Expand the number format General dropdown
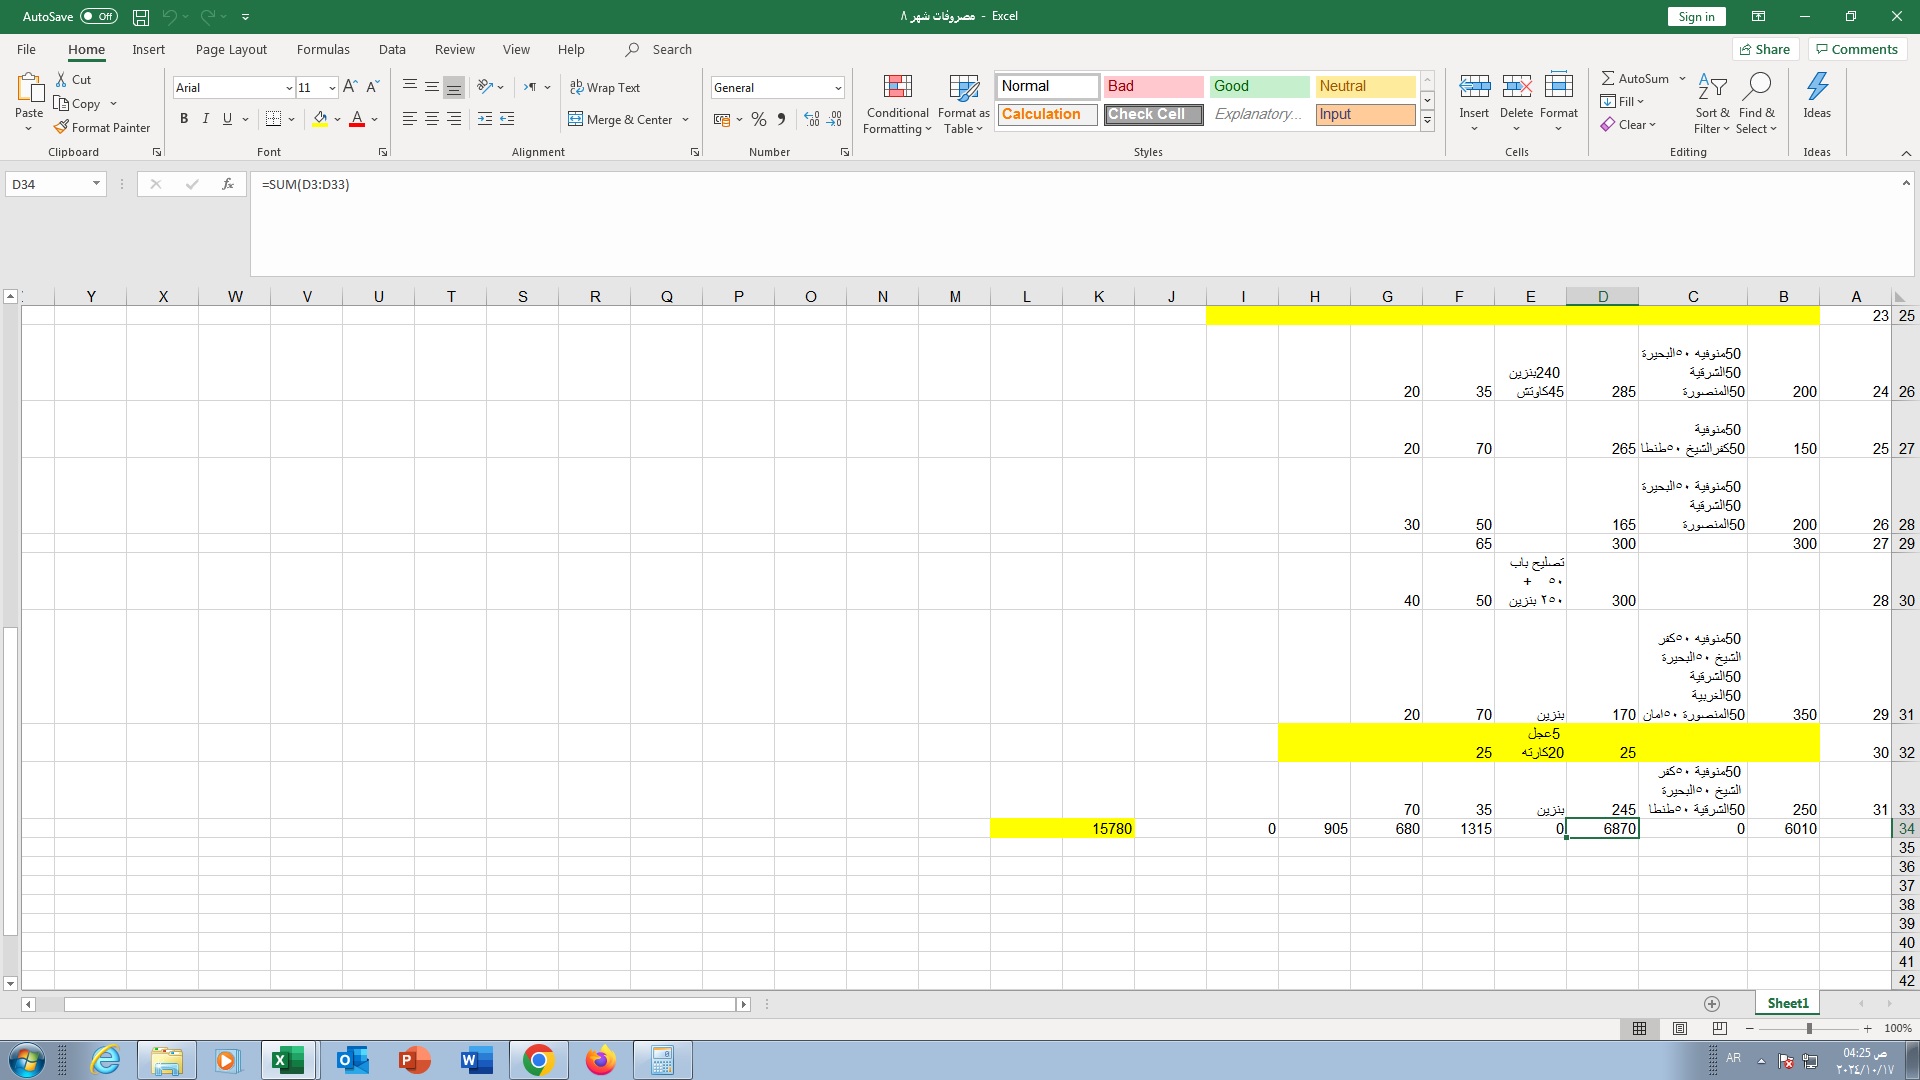Screen dimensions: 1920x1080 click(838, 88)
